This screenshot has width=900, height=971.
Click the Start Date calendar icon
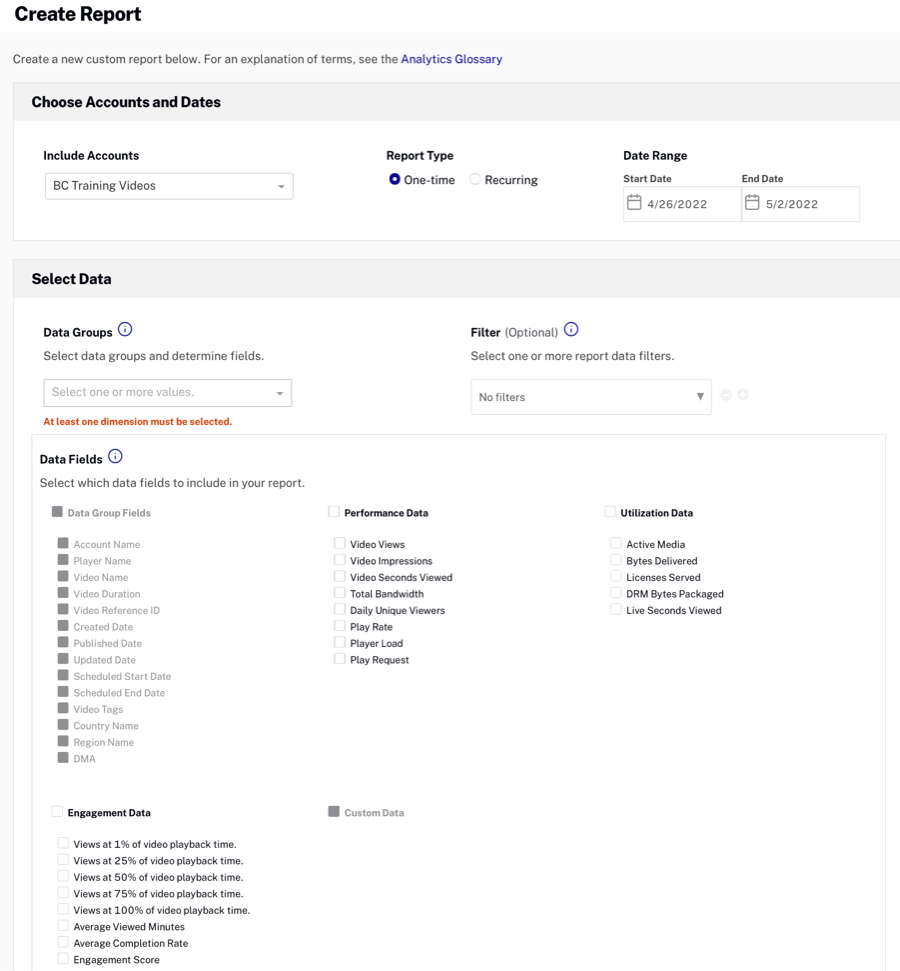pos(634,203)
